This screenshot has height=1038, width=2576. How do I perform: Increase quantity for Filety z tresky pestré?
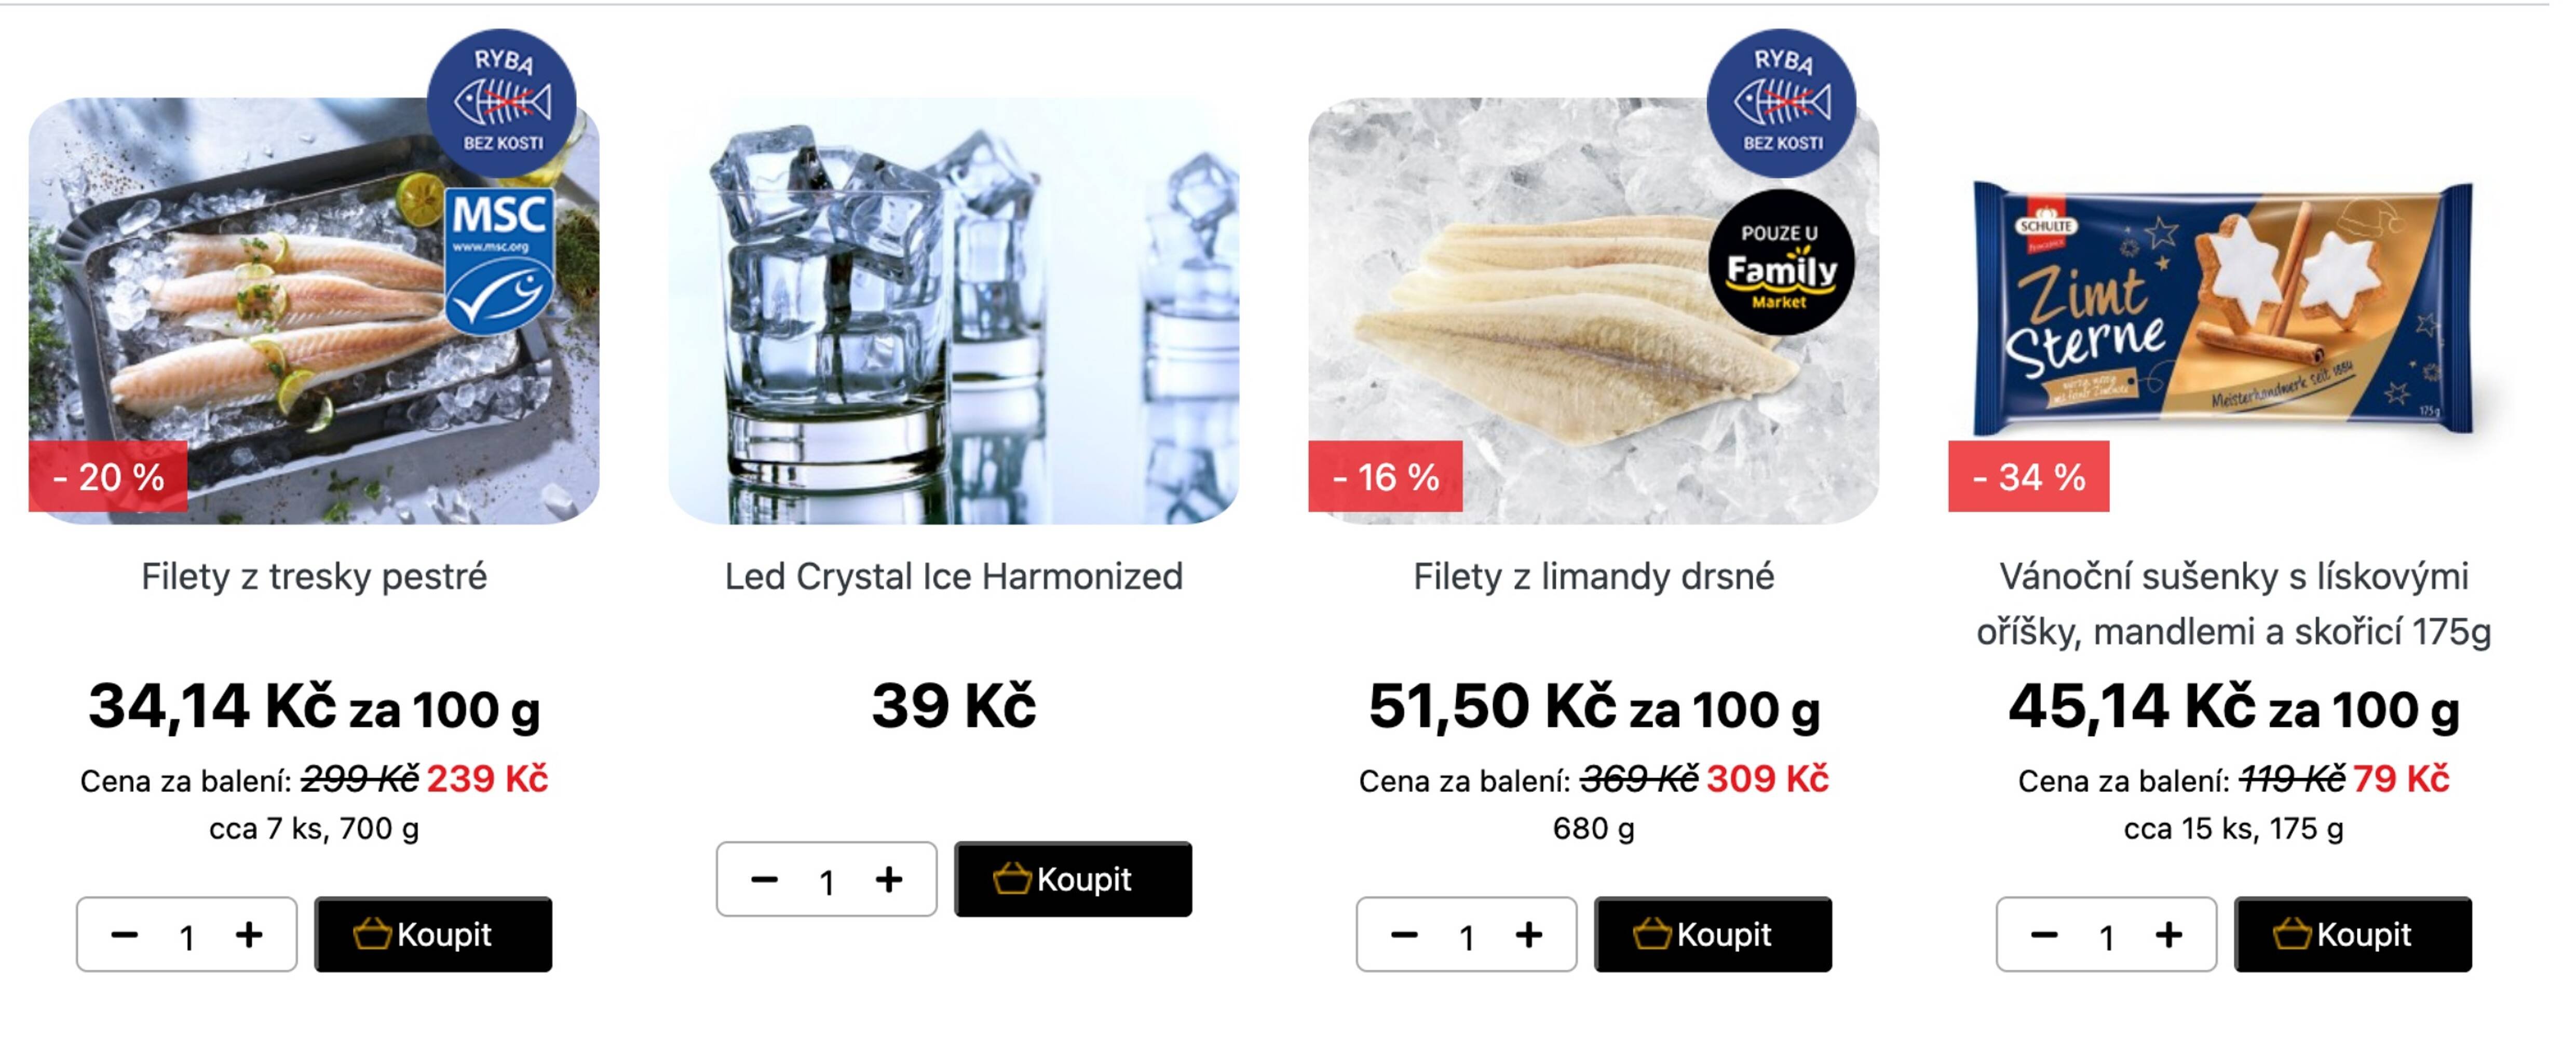pos(249,935)
